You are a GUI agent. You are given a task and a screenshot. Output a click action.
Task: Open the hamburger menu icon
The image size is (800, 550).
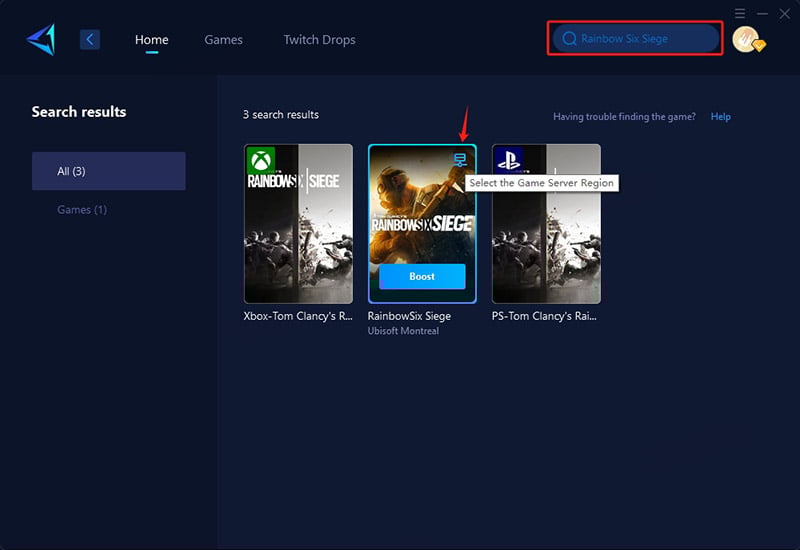pyautogui.click(x=740, y=13)
